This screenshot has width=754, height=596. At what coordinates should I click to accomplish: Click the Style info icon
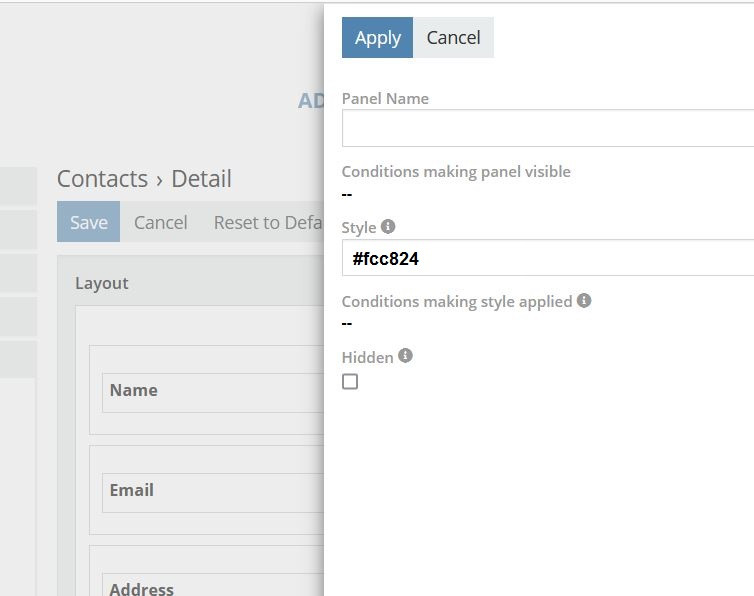point(388,227)
